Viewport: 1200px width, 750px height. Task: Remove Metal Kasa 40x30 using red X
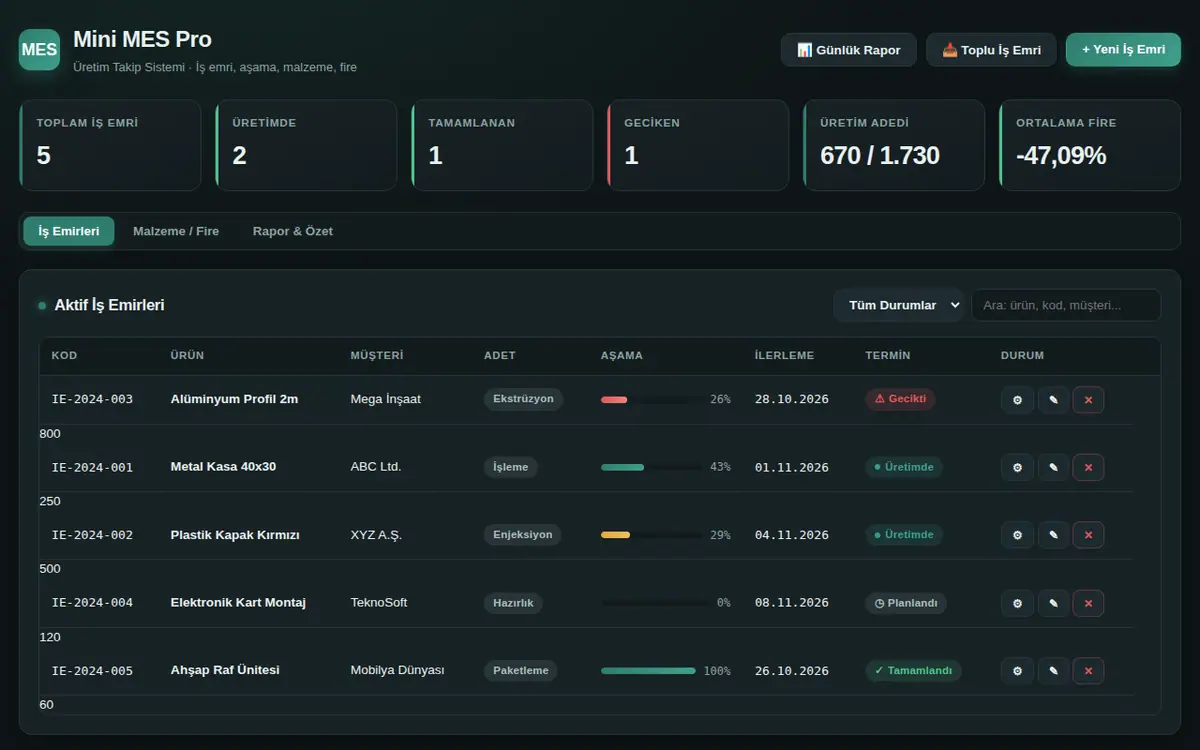pos(1088,467)
